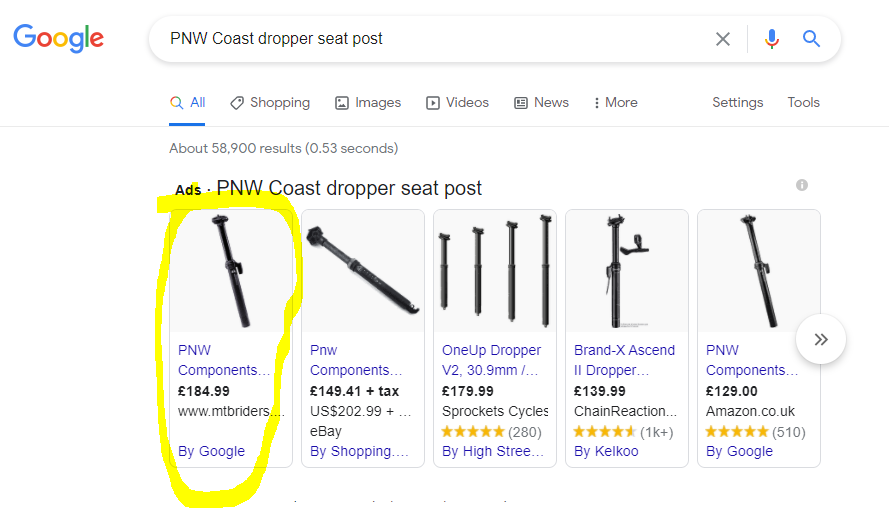This screenshot has height=509, width=889.
Task: Open the Settings menu
Action: [x=737, y=103]
